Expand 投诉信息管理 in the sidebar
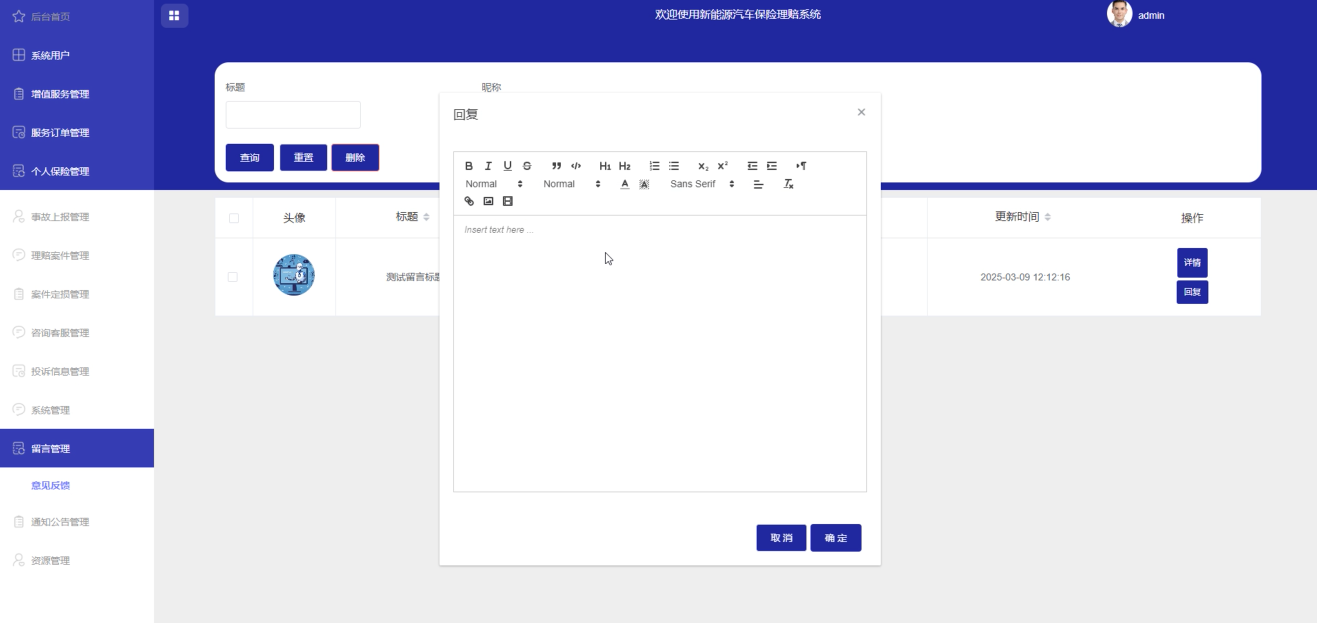The height and width of the screenshot is (623, 1317). click(x=77, y=371)
